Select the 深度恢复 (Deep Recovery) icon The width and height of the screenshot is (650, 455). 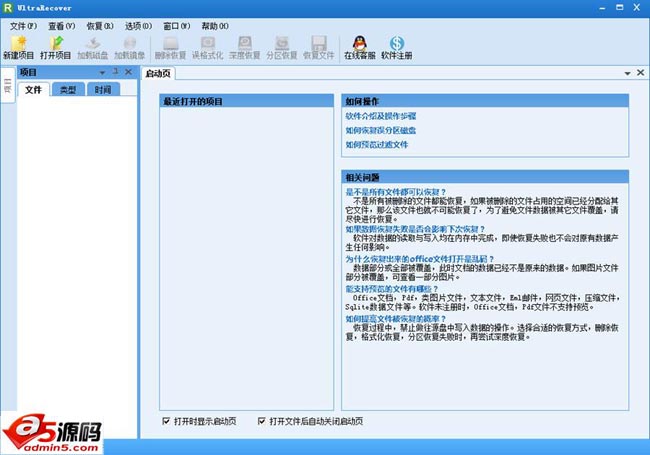click(x=245, y=48)
